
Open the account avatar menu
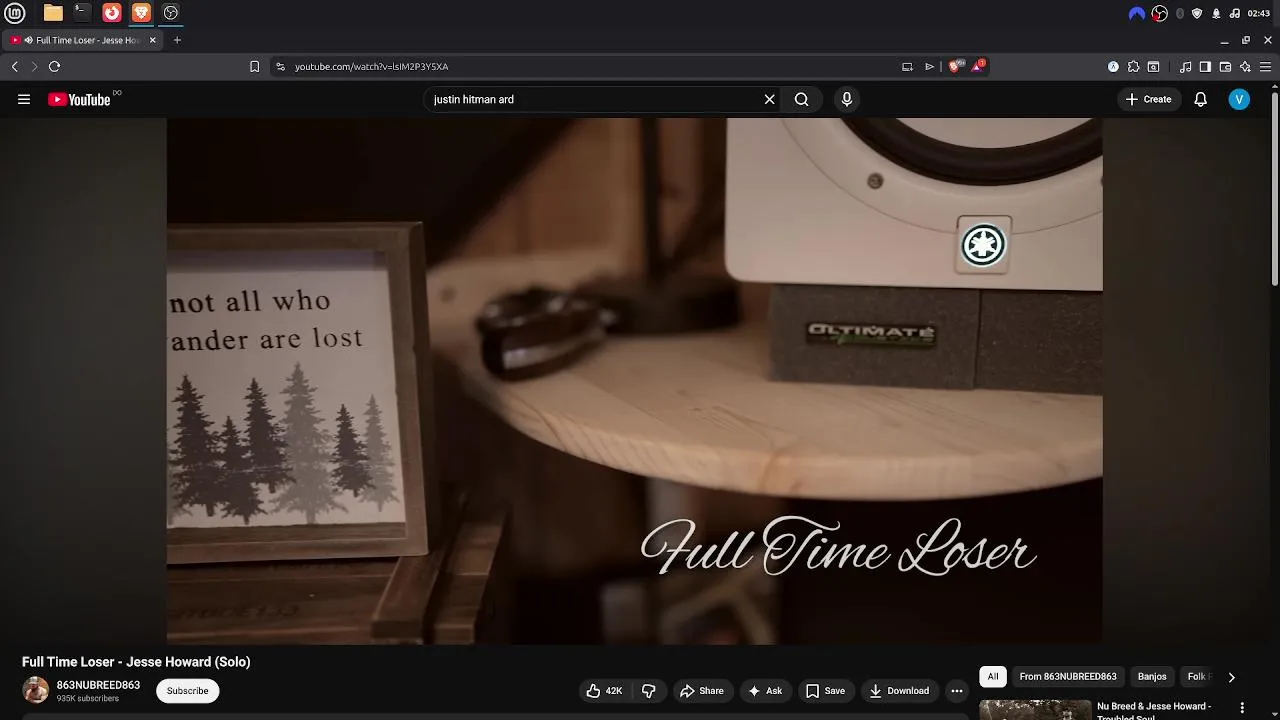pyautogui.click(x=1239, y=99)
